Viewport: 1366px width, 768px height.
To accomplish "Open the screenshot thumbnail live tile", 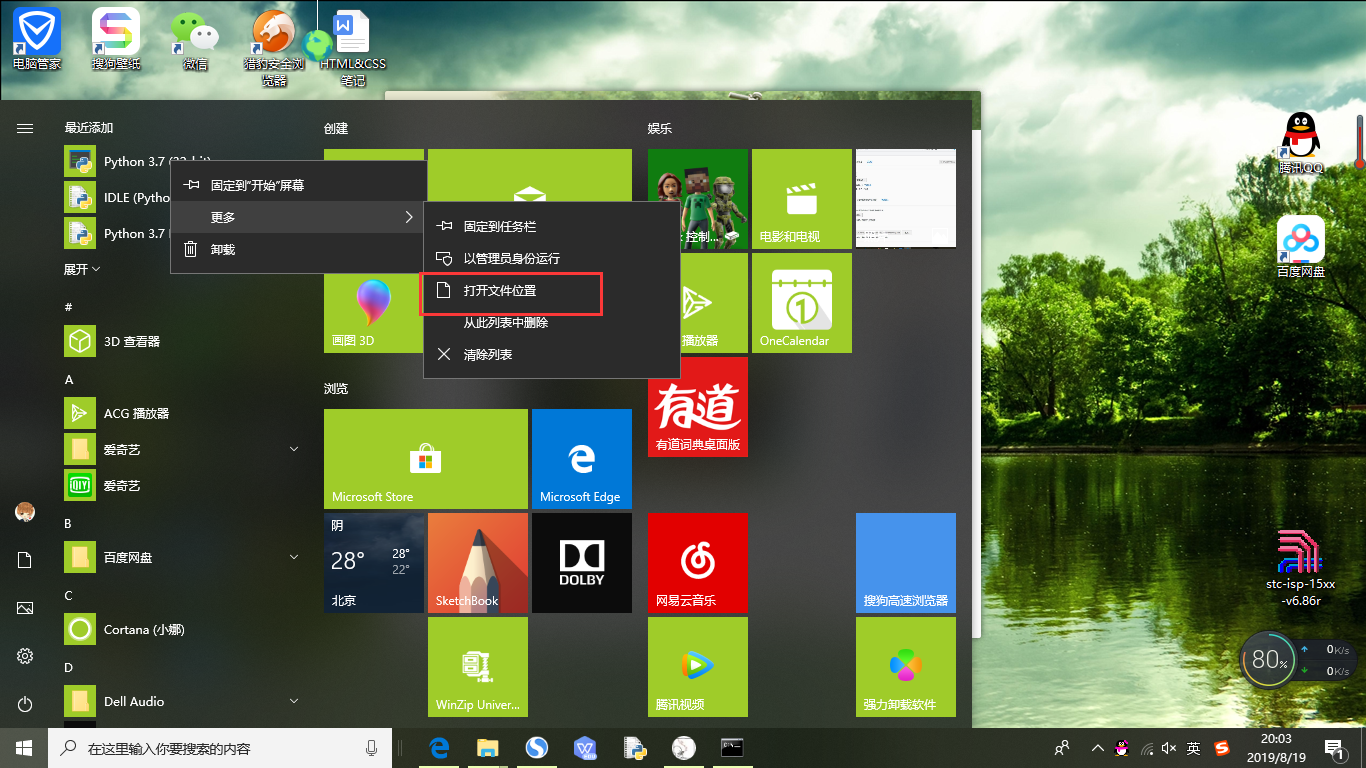I will [x=906, y=199].
